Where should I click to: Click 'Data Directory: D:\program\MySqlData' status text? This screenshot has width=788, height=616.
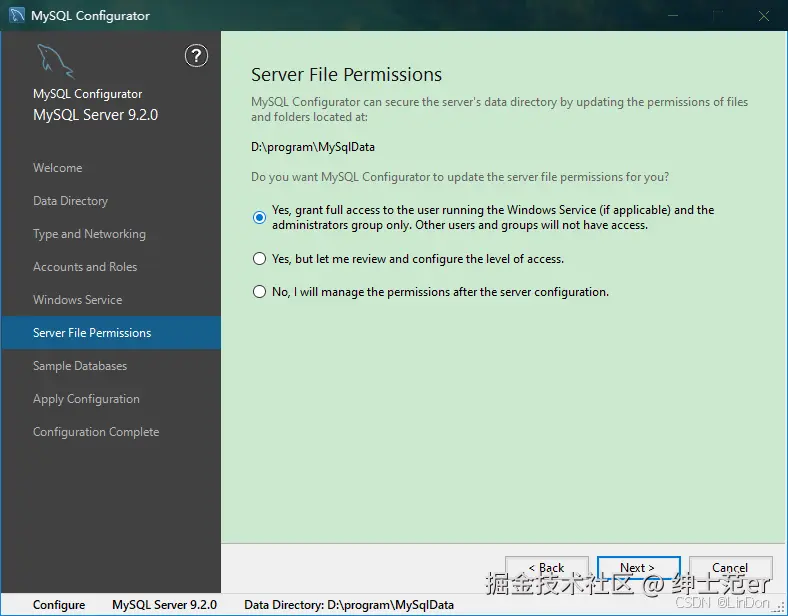point(349,605)
